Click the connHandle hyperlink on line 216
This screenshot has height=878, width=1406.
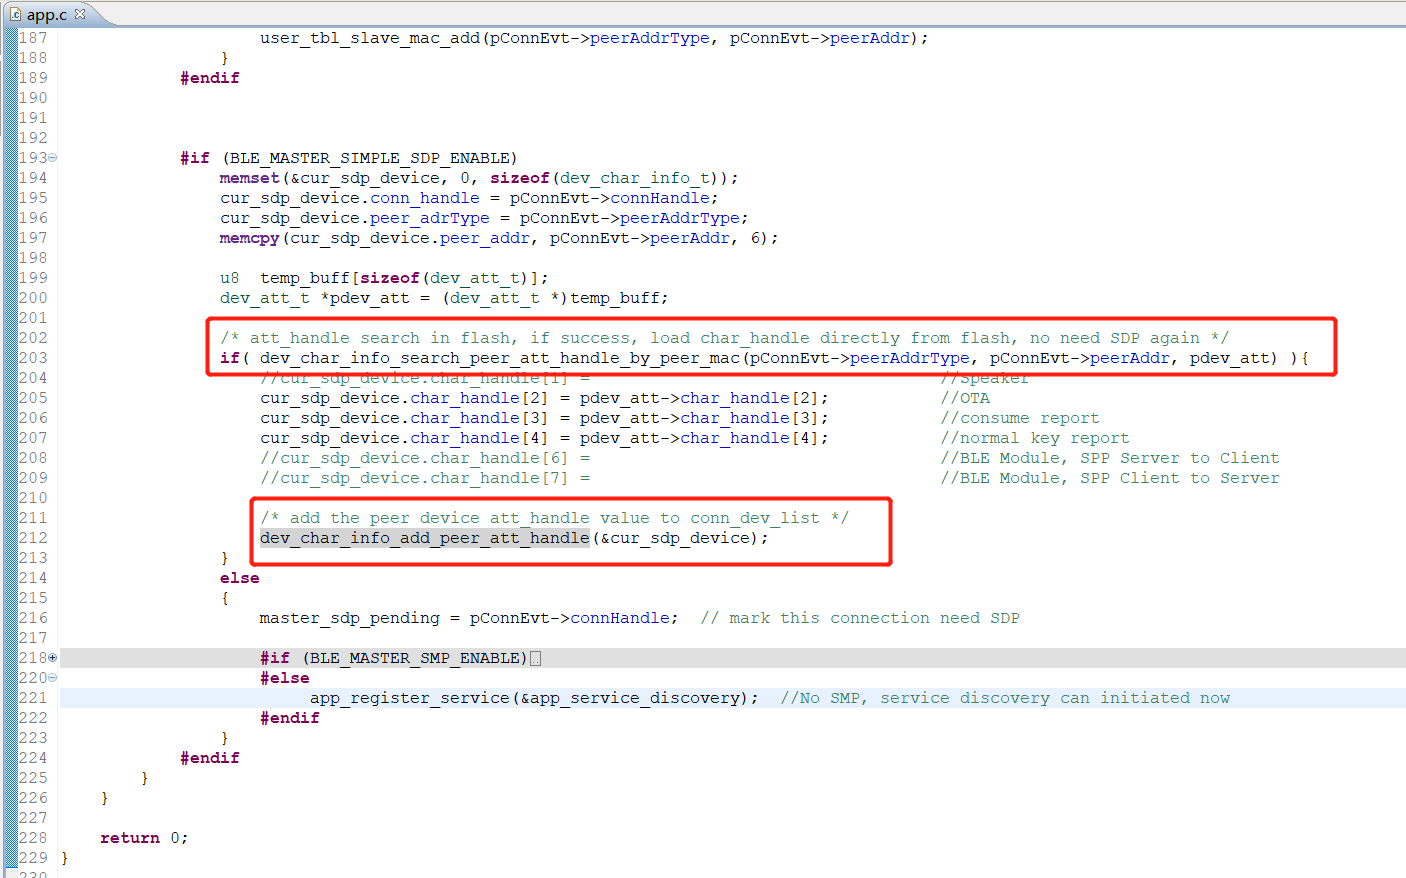coord(622,617)
